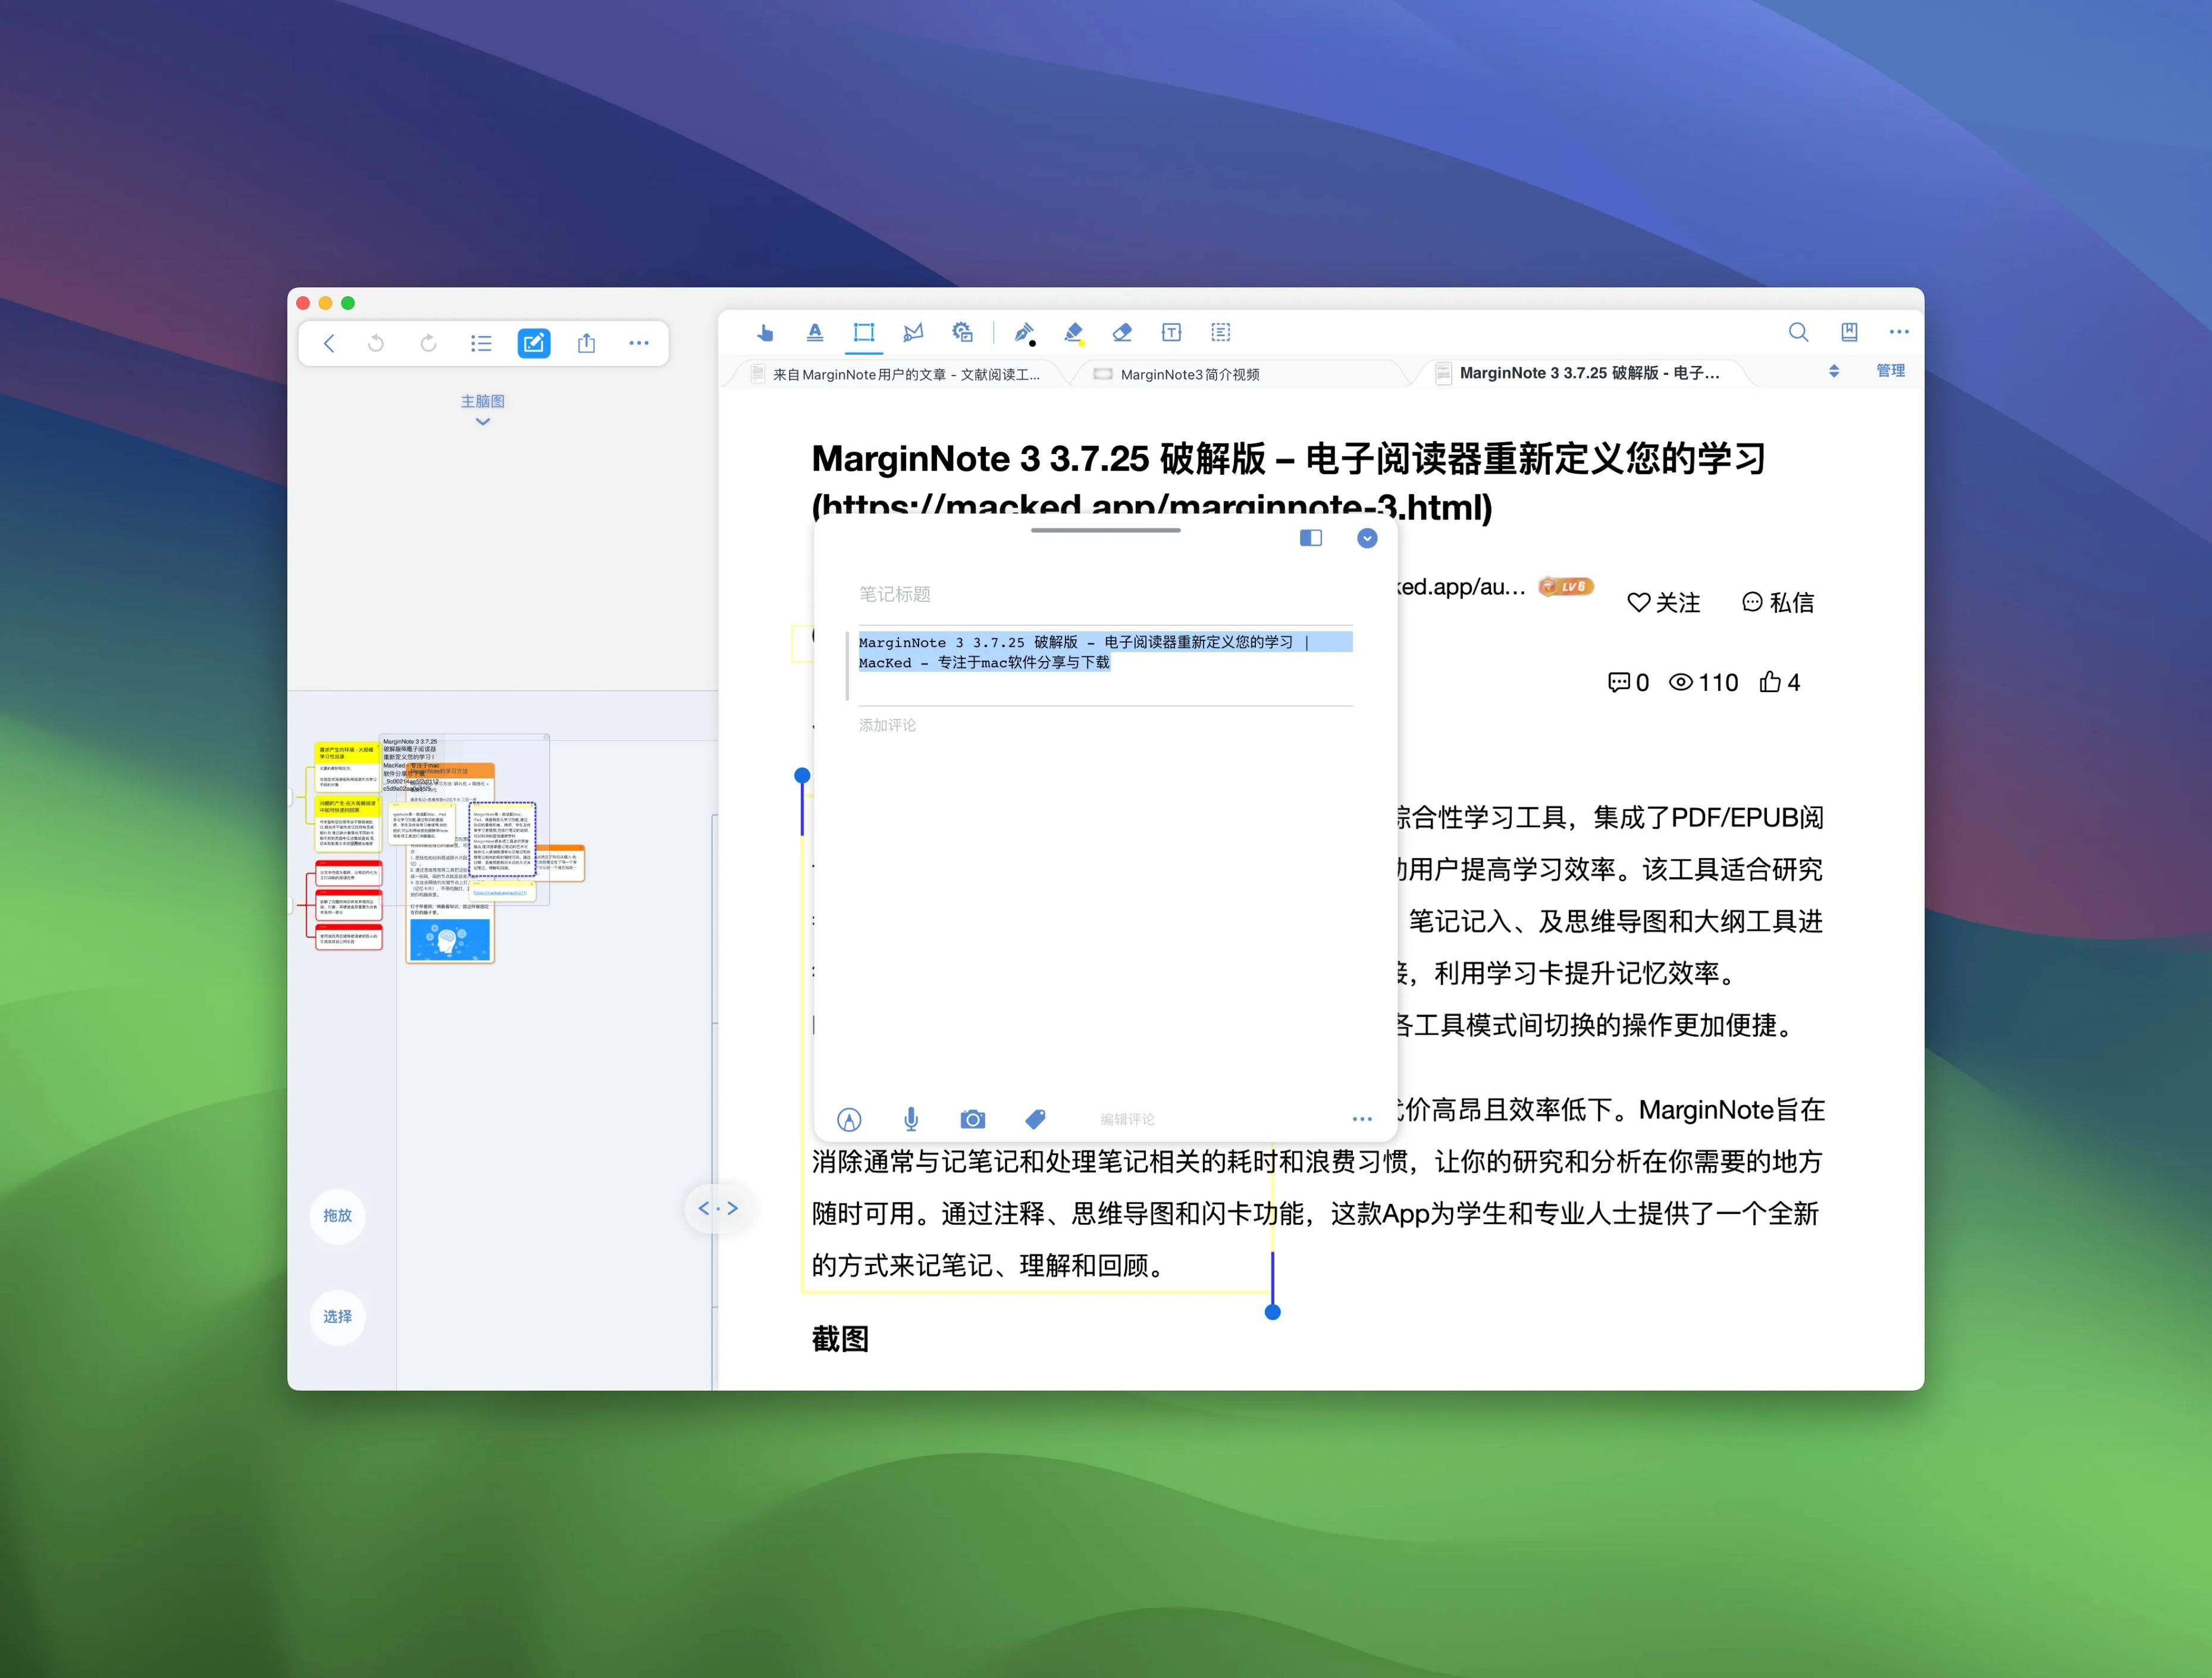Select the hand/pan tool
Screen dimensions: 2212x1678
tap(765, 333)
